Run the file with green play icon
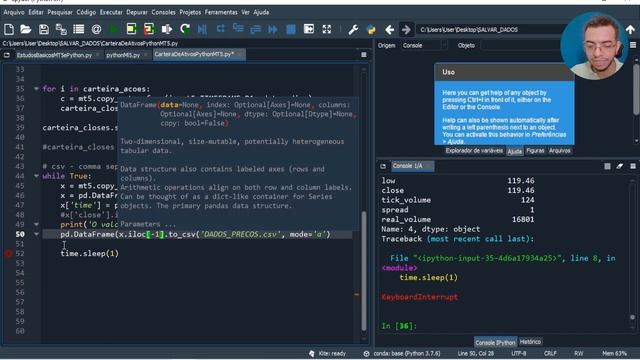 [x=114, y=29]
